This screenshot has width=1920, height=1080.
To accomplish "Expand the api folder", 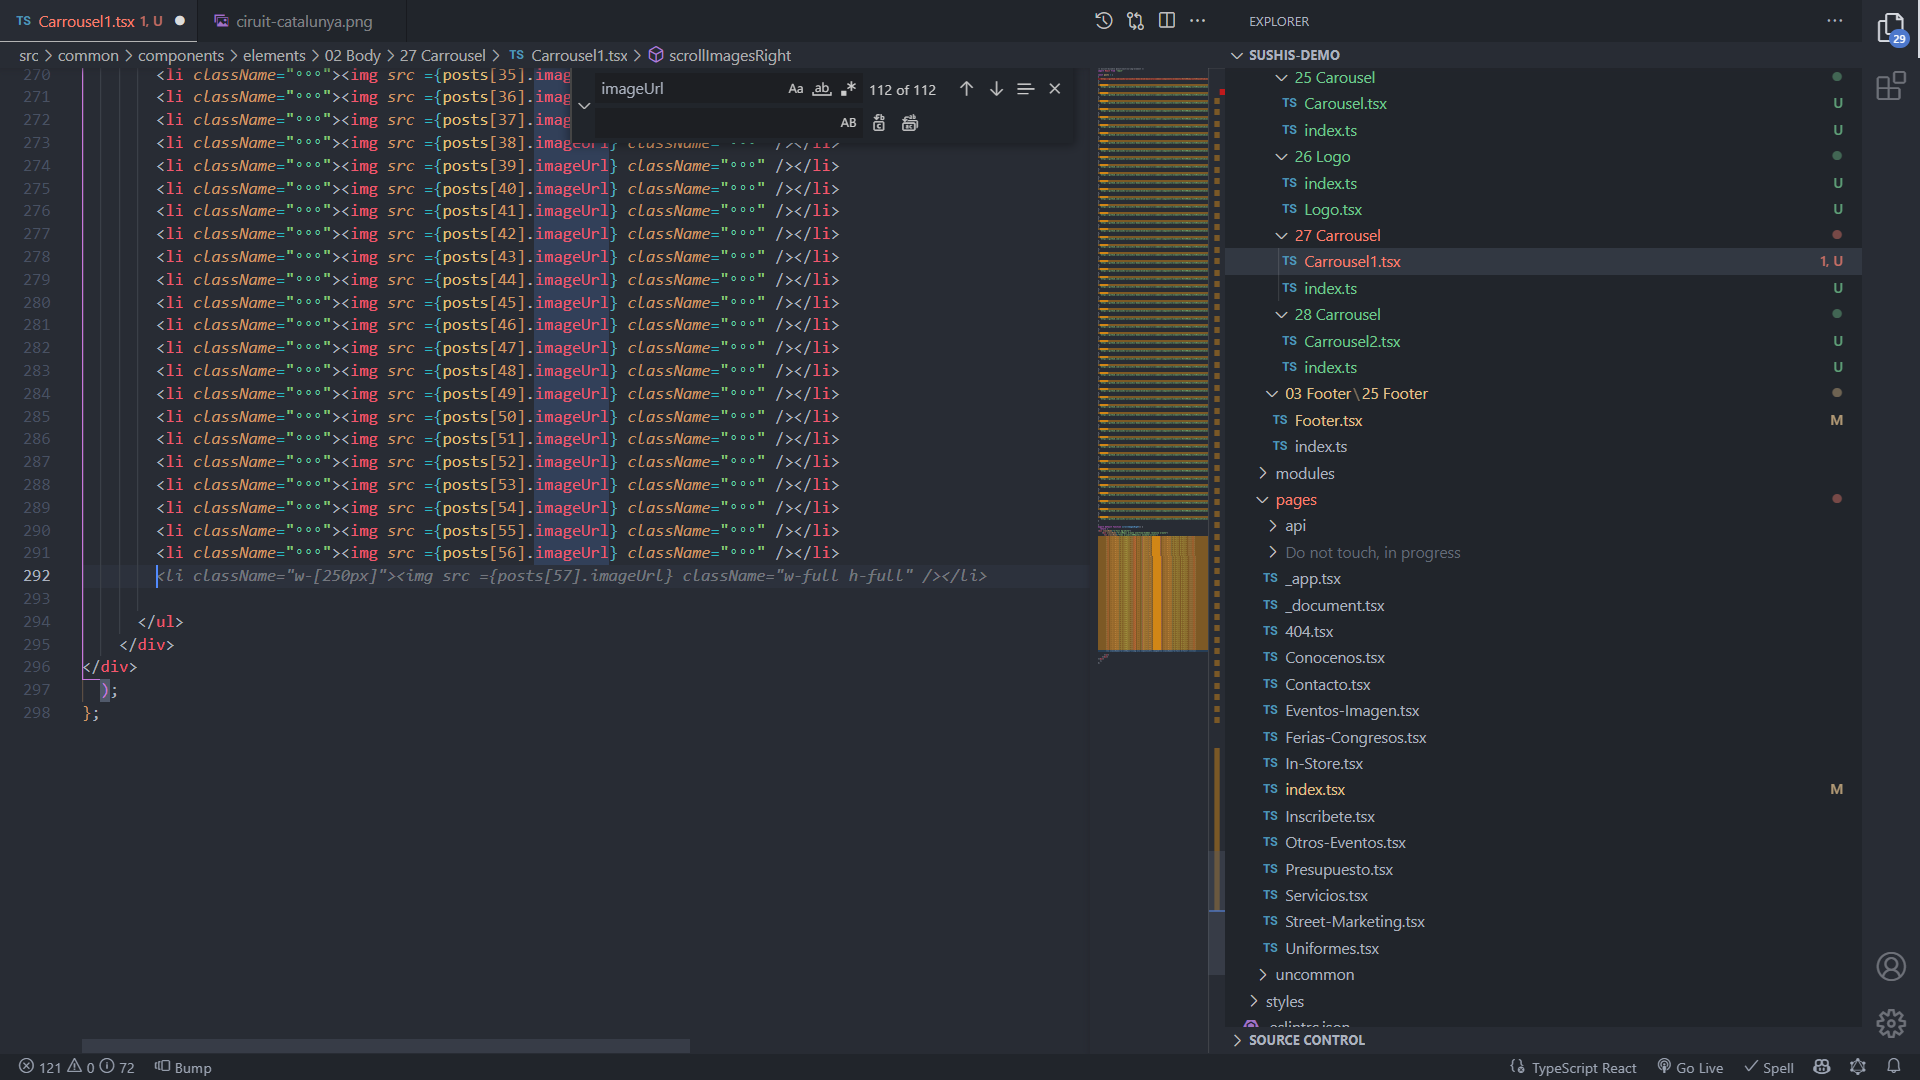I will [1272, 526].
